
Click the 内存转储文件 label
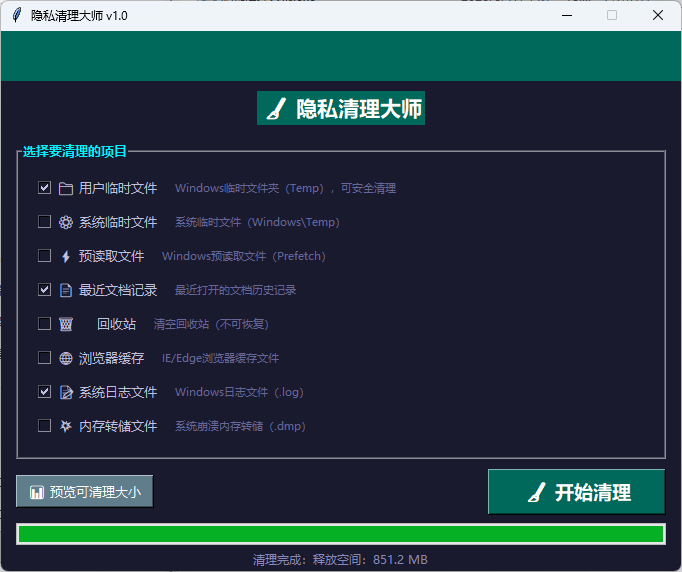coord(118,426)
